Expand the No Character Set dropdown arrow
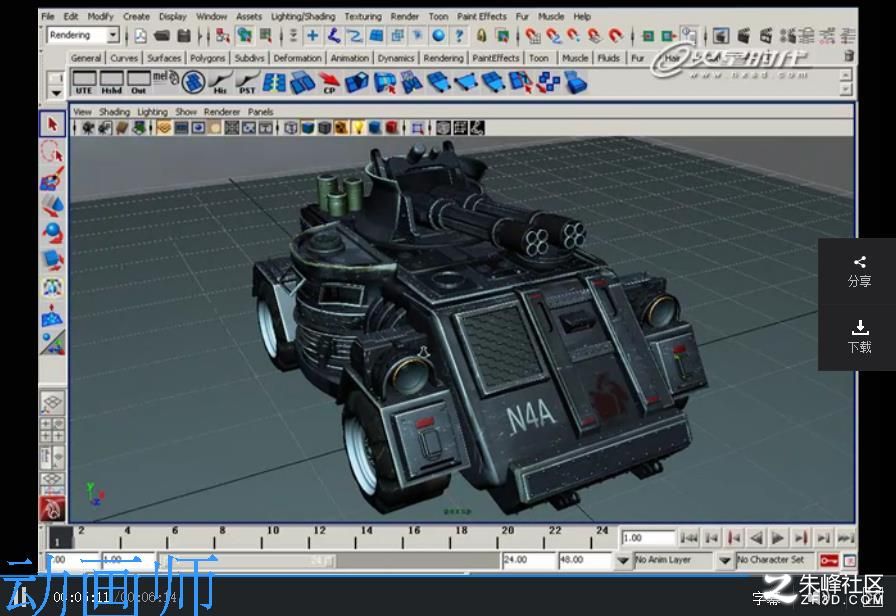The image size is (896, 616). click(x=725, y=561)
